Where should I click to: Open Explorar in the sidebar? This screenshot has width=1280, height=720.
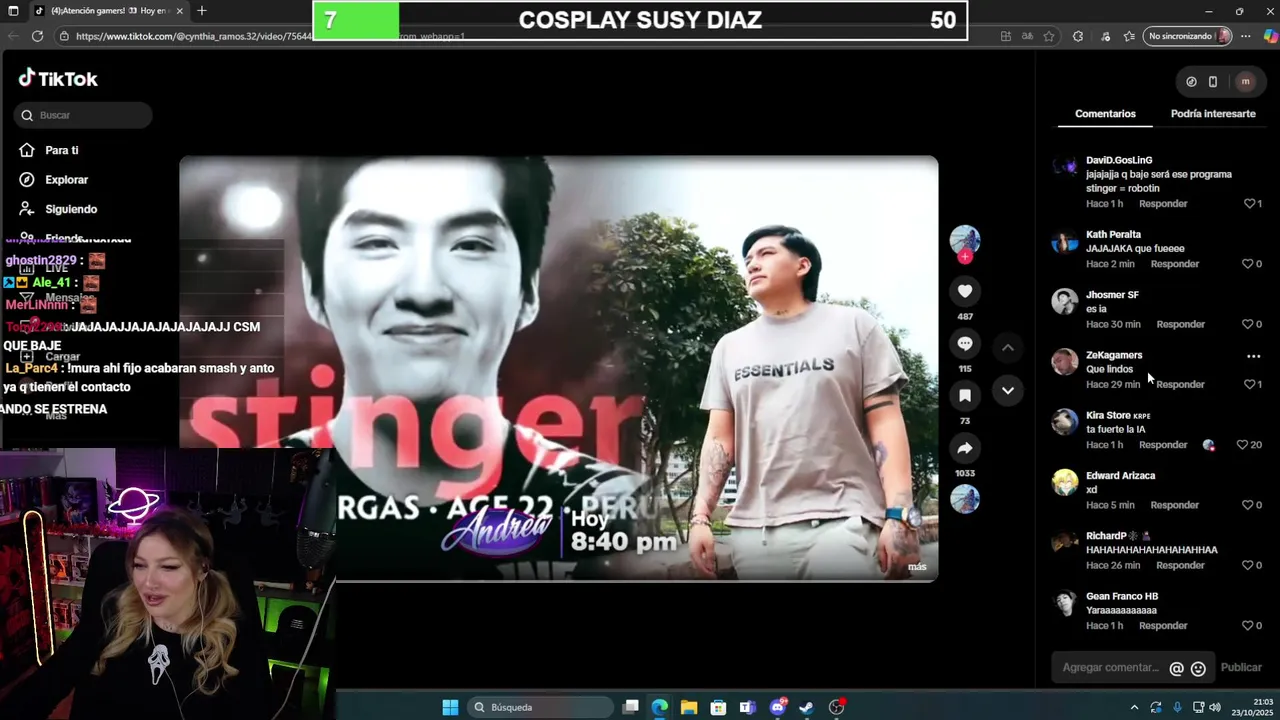click(x=66, y=180)
